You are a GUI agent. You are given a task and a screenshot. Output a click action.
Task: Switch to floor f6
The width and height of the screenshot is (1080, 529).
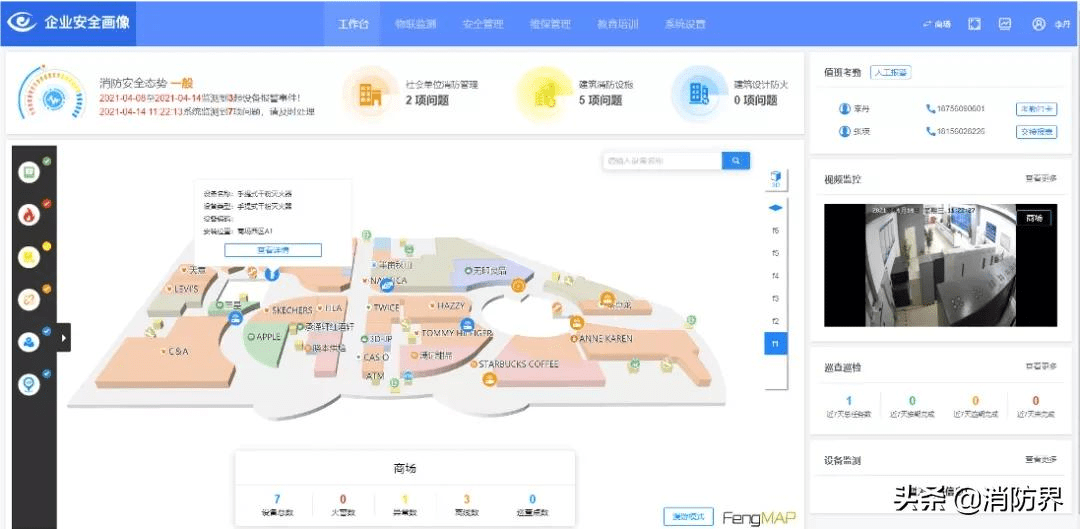[776, 230]
